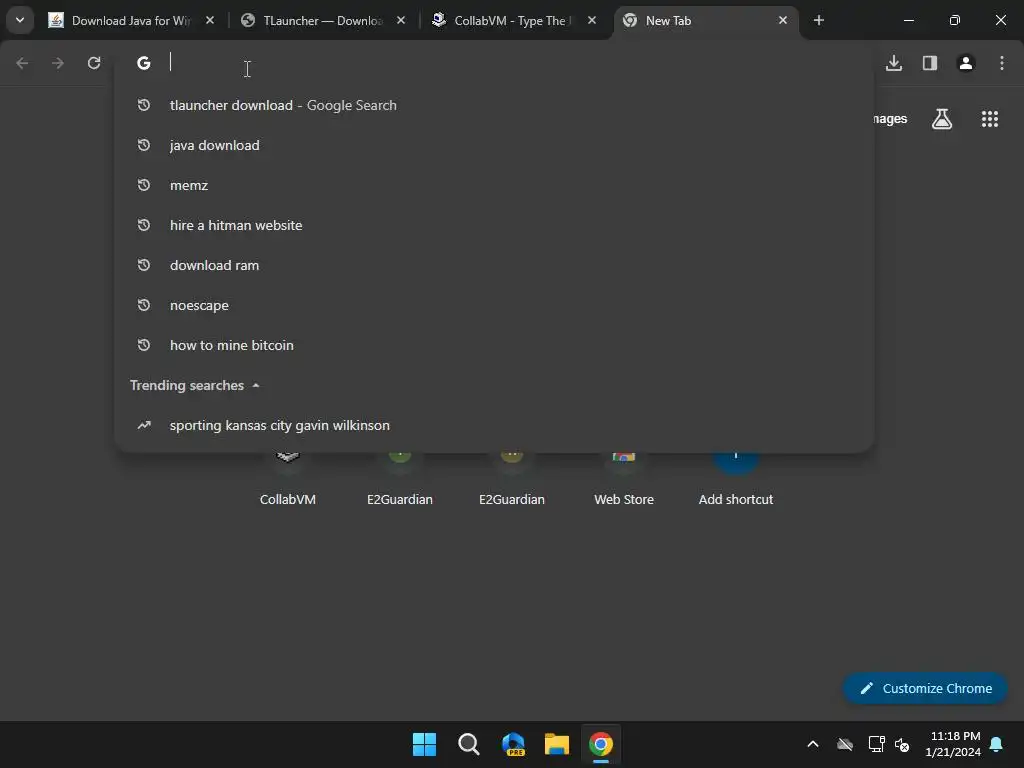Open a new tab with plus button
The width and height of the screenshot is (1024, 768).
[819, 20]
